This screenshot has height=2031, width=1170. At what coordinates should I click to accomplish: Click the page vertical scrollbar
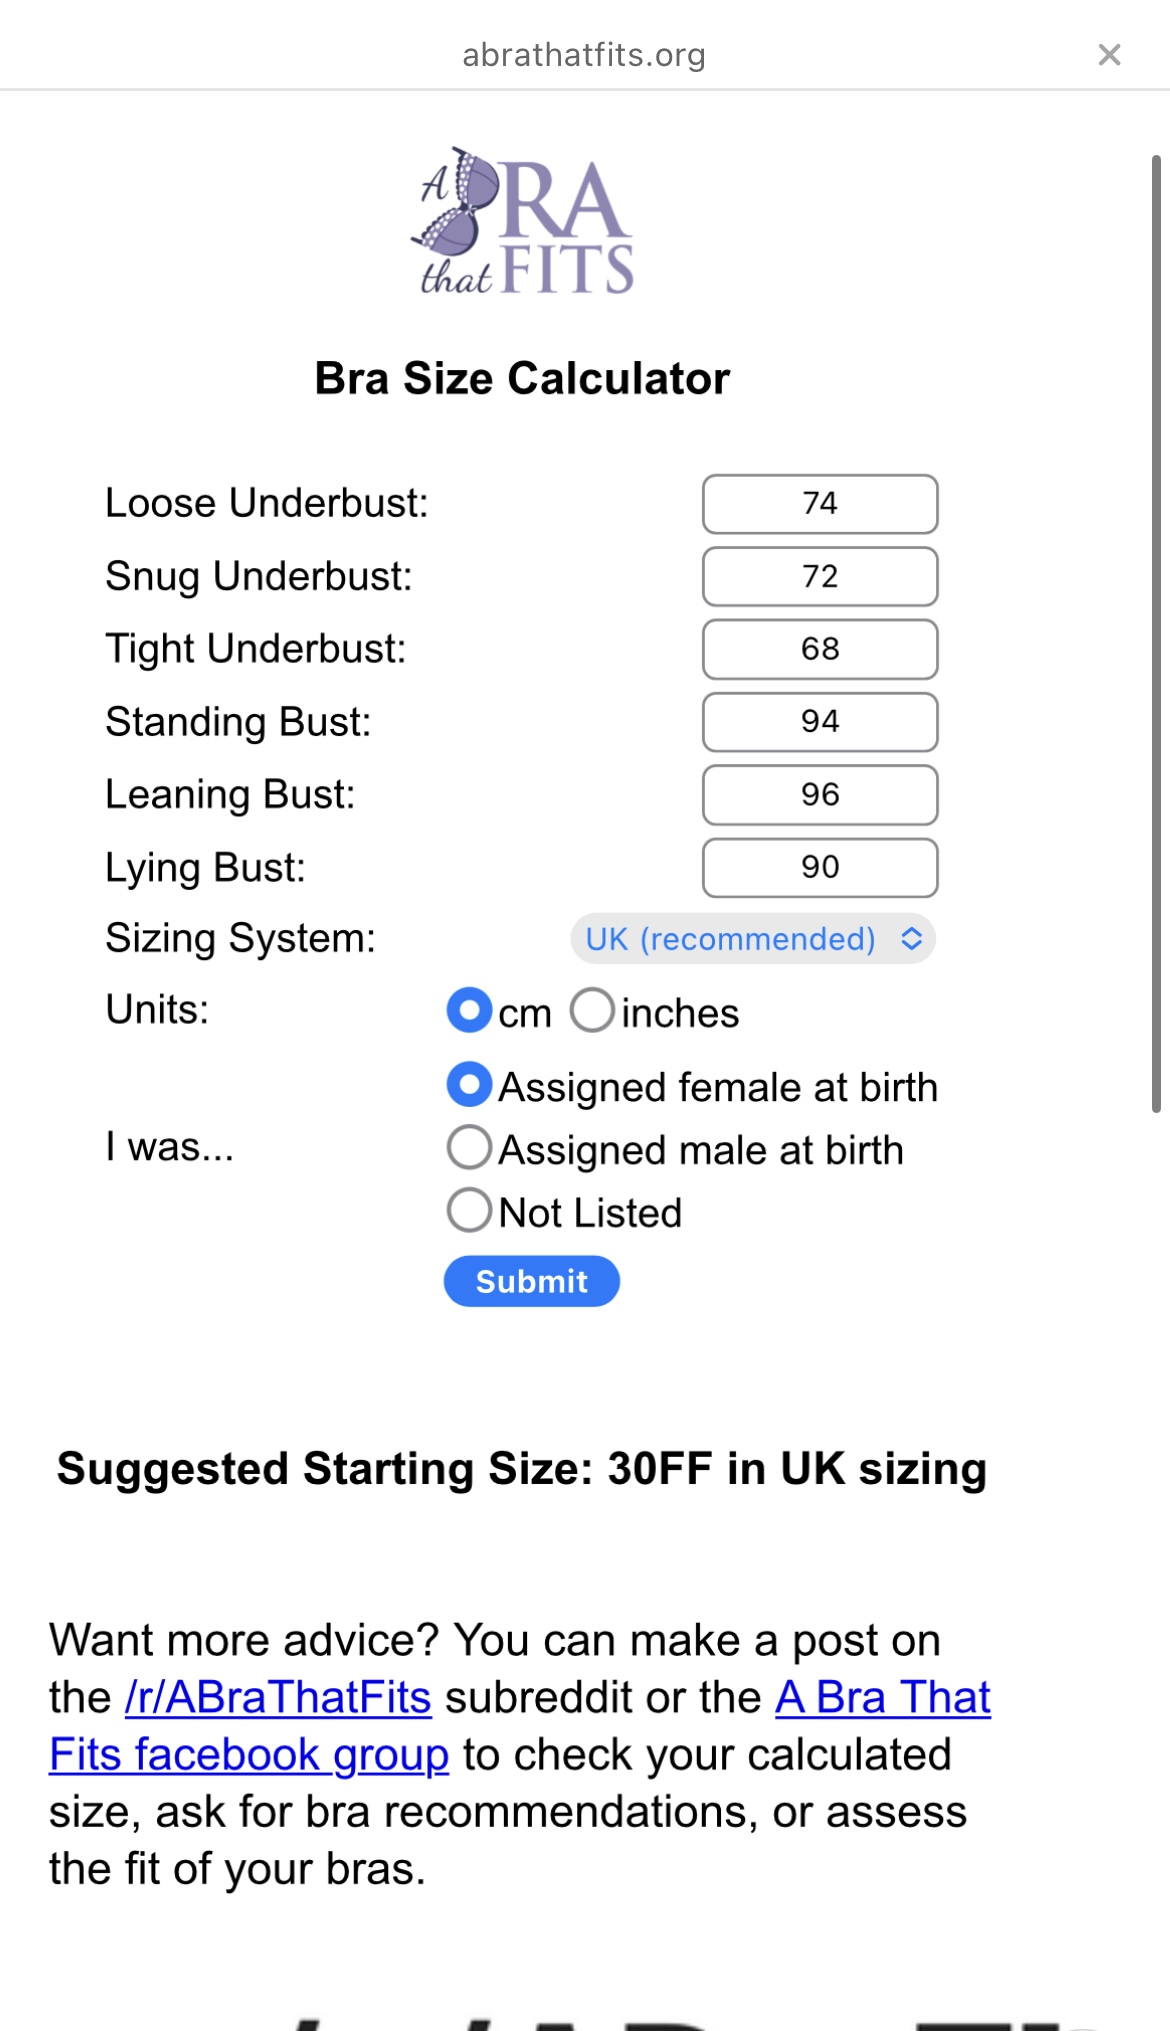[x=1156, y=634]
